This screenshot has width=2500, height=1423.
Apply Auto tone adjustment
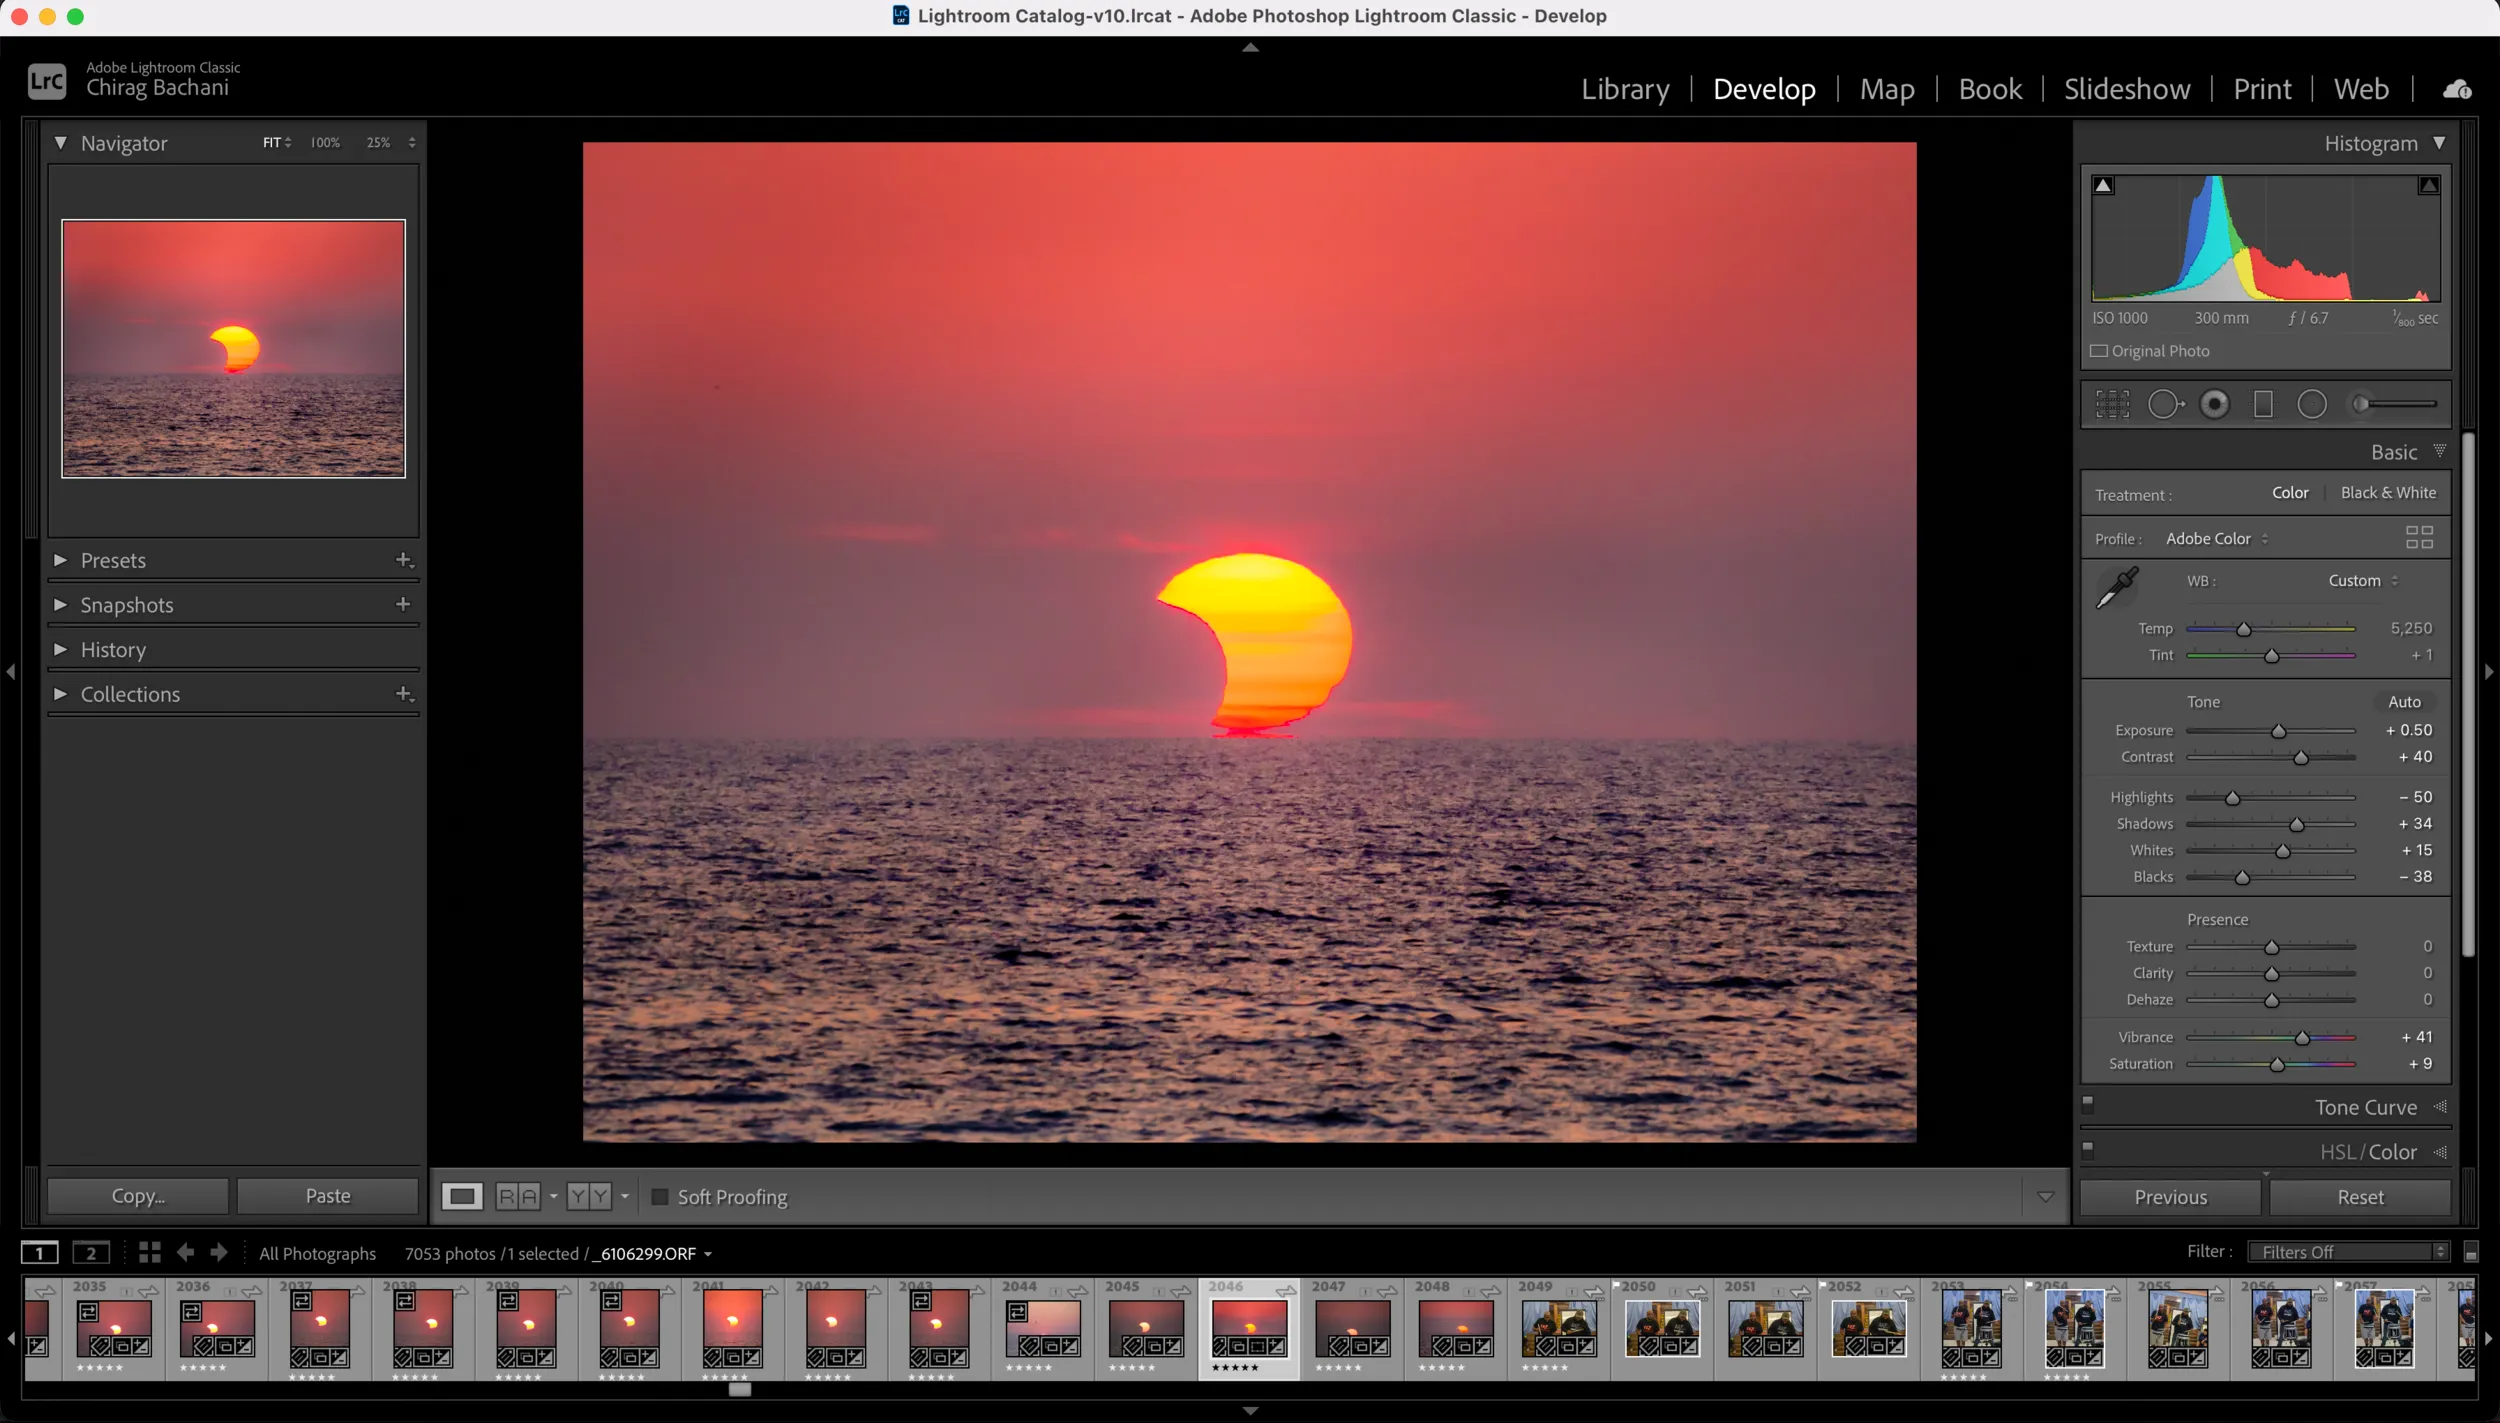point(2404,702)
